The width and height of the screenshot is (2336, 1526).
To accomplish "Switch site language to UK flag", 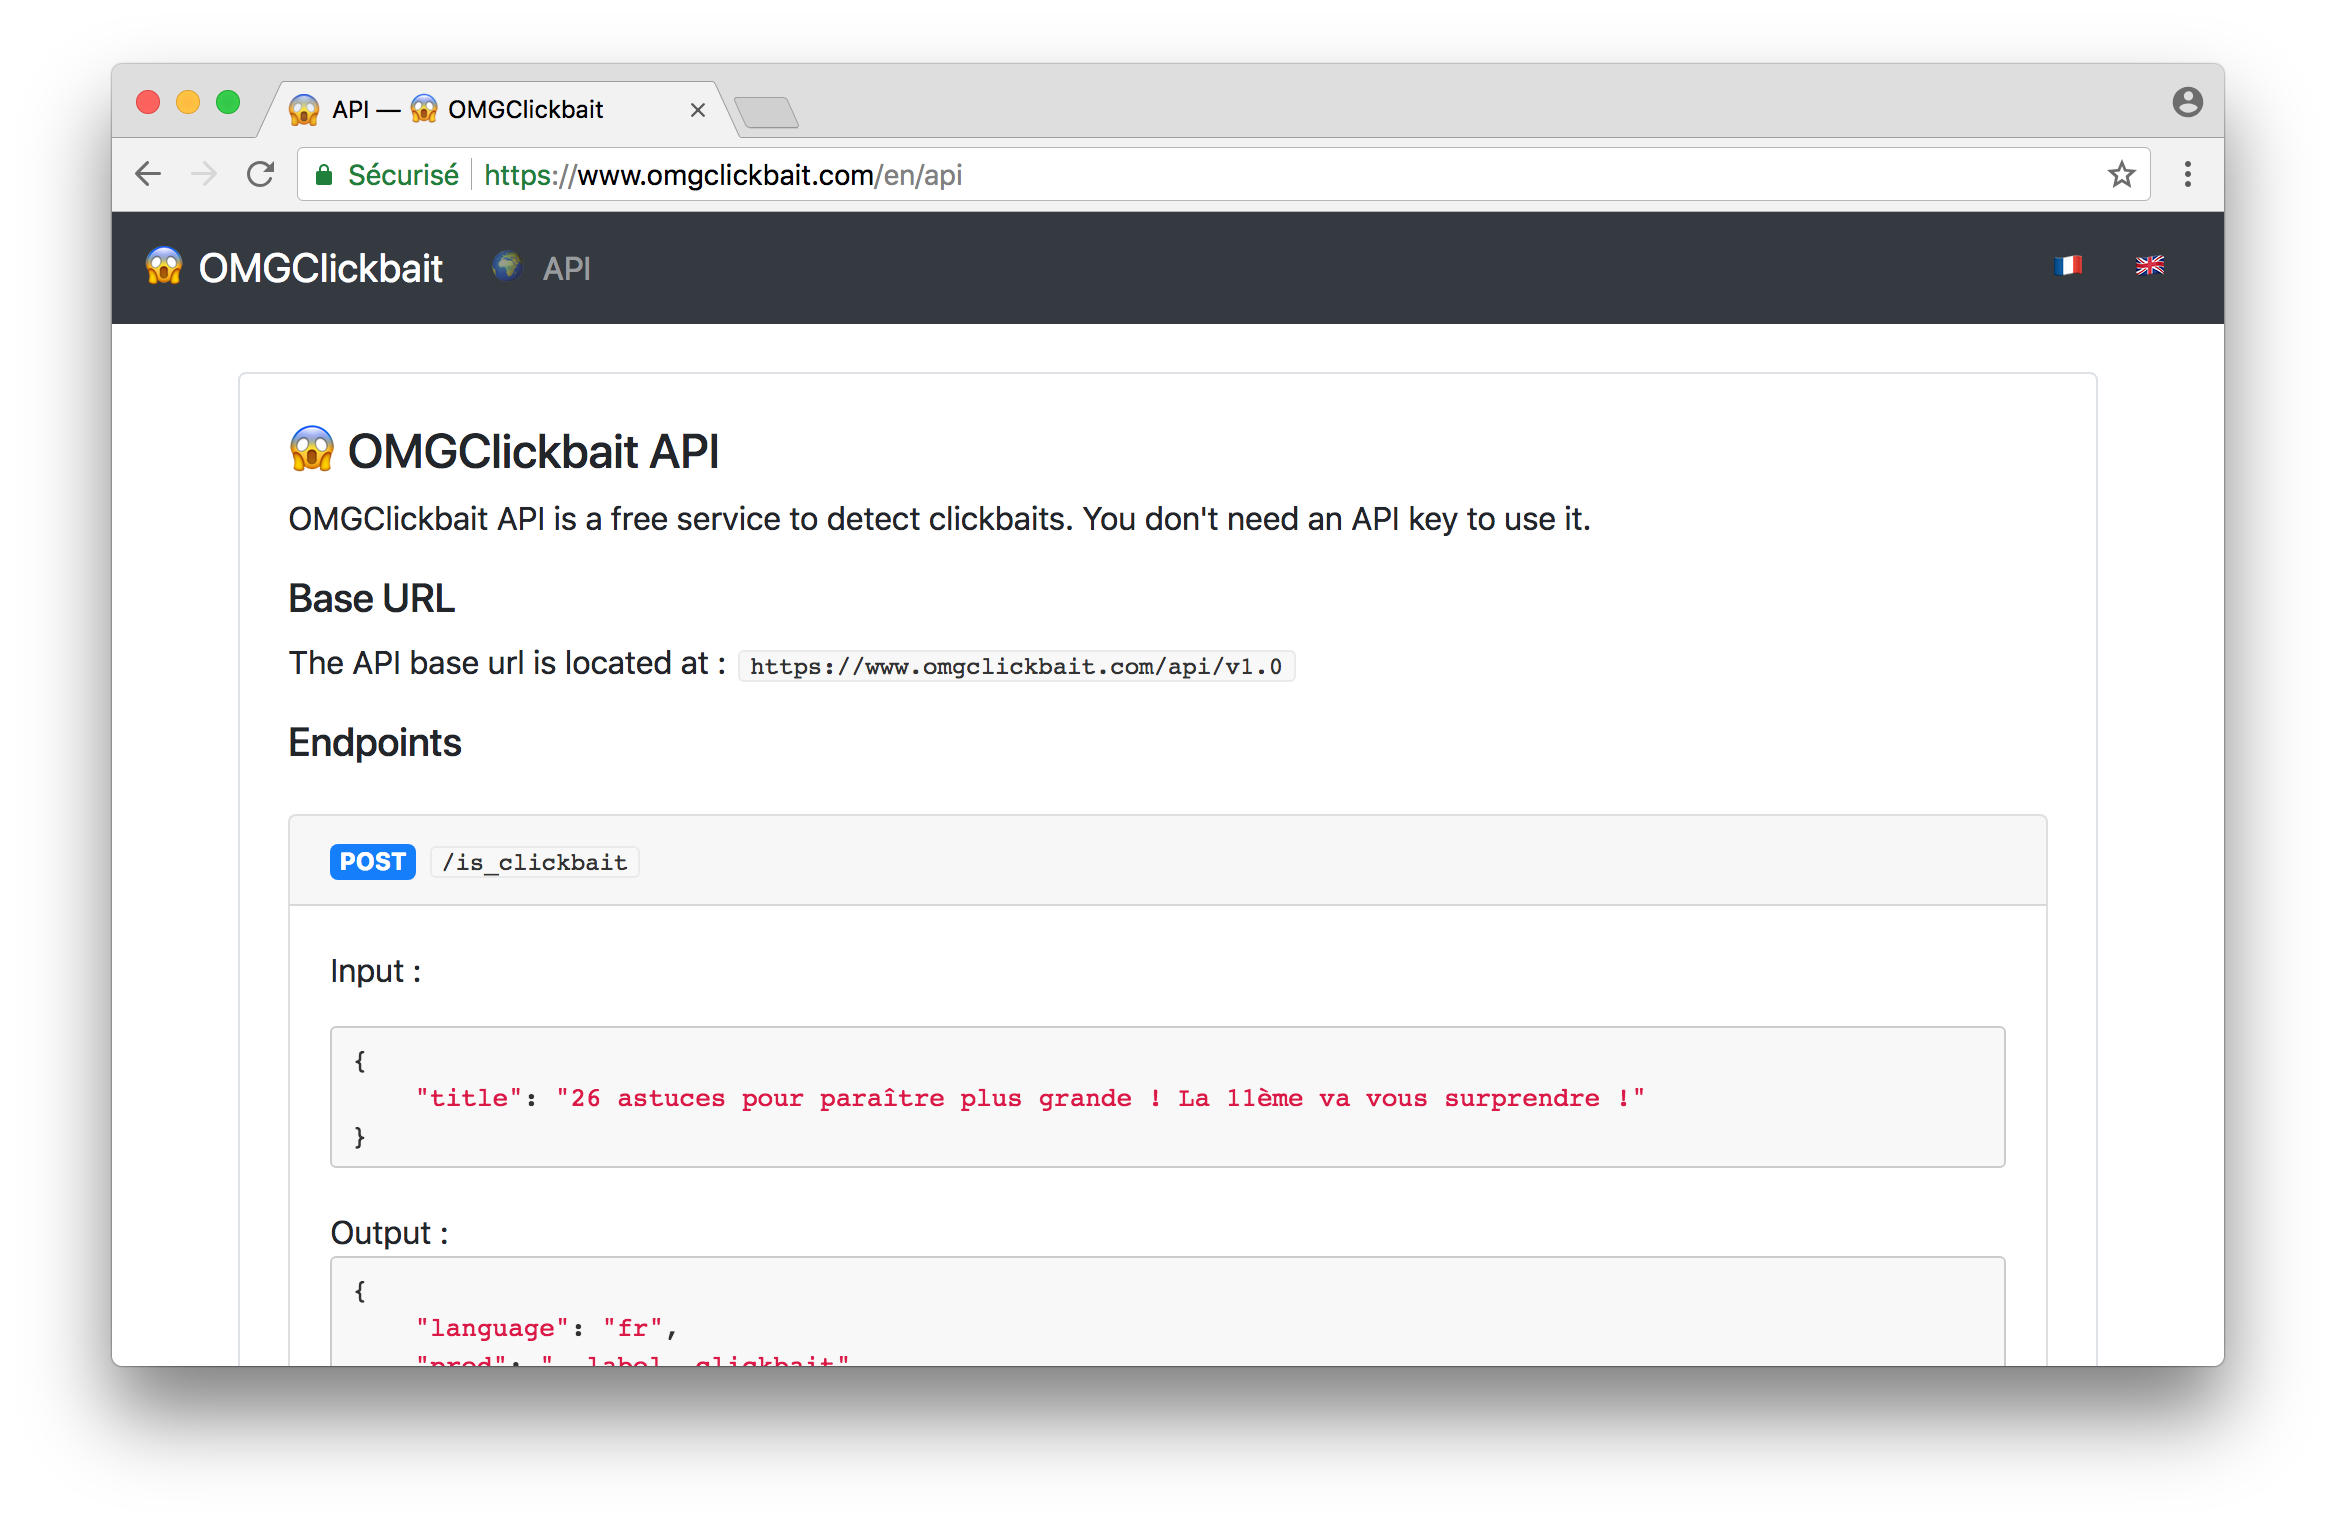I will point(2149,266).
